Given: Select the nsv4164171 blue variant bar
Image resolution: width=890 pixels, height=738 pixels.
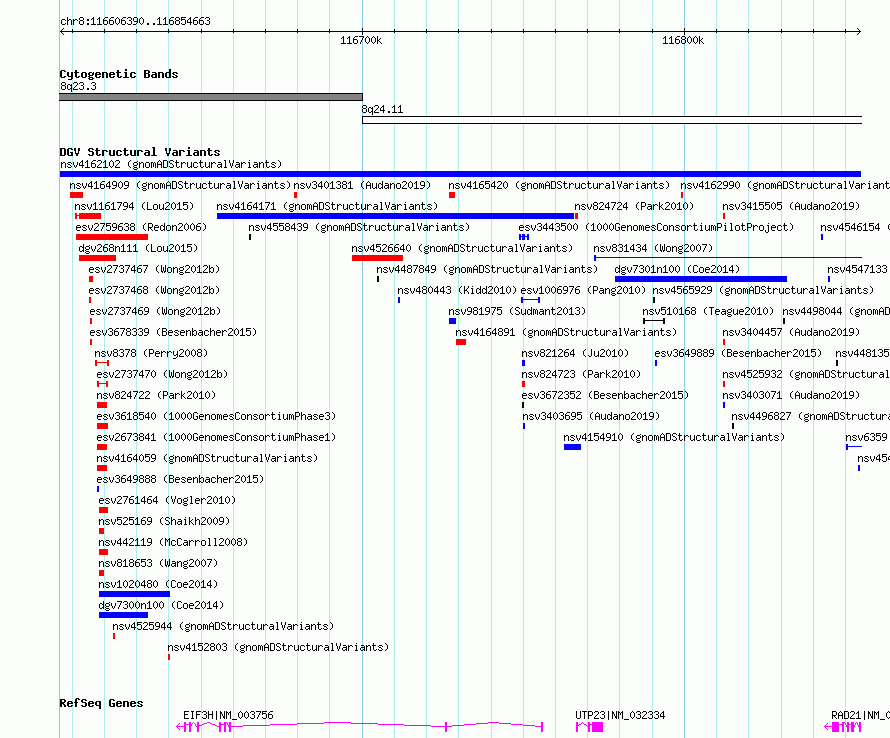Looking at the screenshot, I should click(395, 216).
